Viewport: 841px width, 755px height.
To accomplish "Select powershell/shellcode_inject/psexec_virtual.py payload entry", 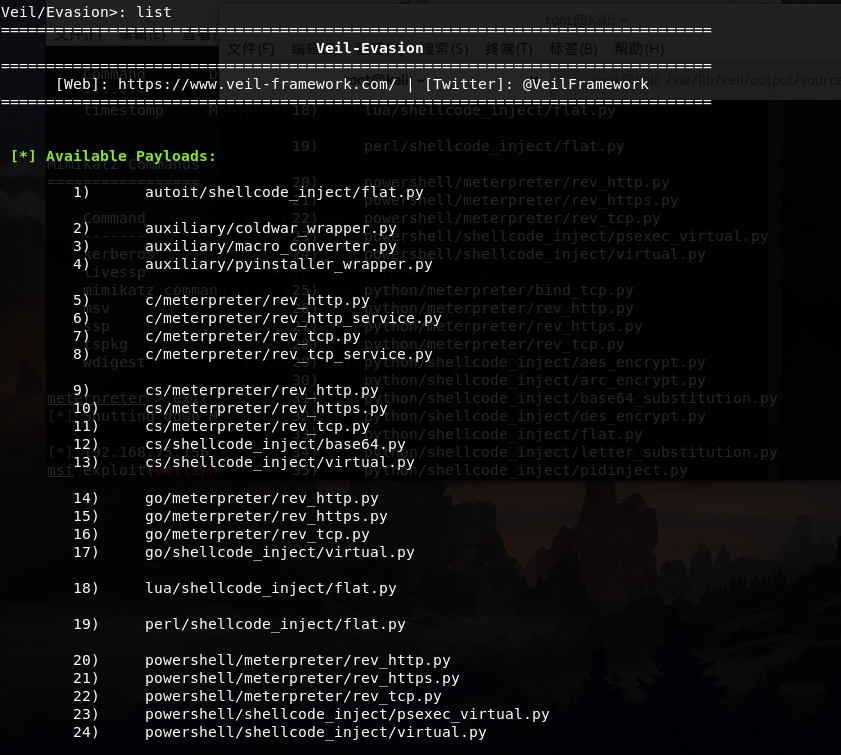I will coord(347,714).
